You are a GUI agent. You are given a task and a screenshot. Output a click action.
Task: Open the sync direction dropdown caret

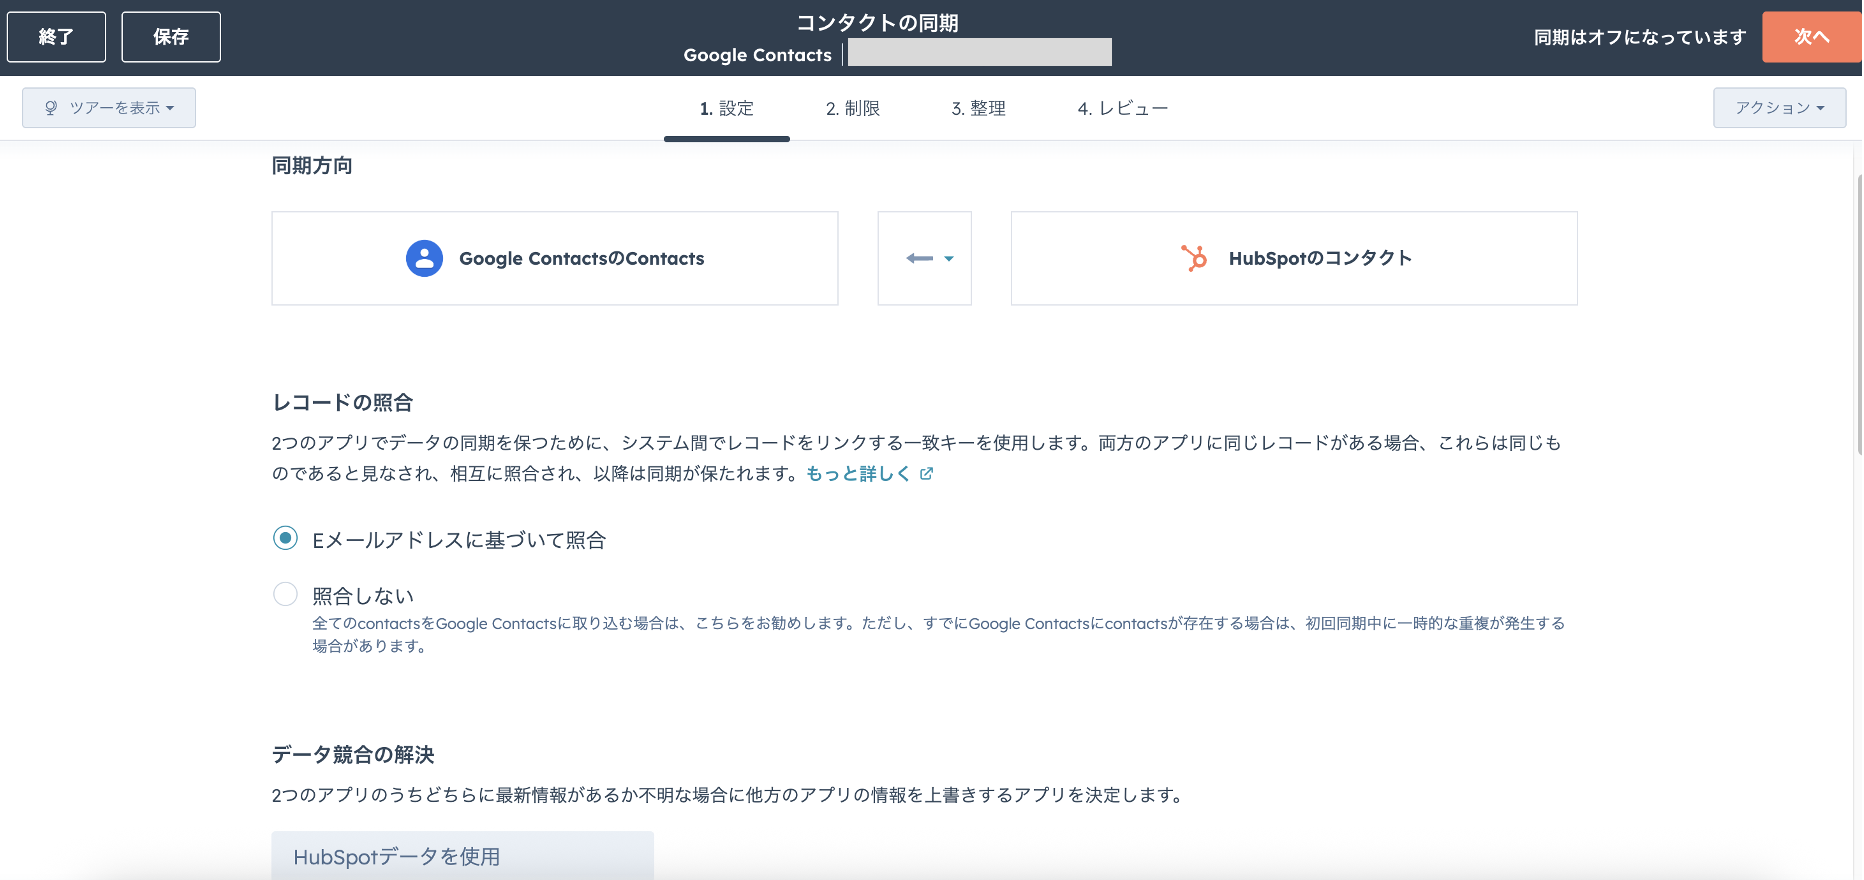pos(949,259)
